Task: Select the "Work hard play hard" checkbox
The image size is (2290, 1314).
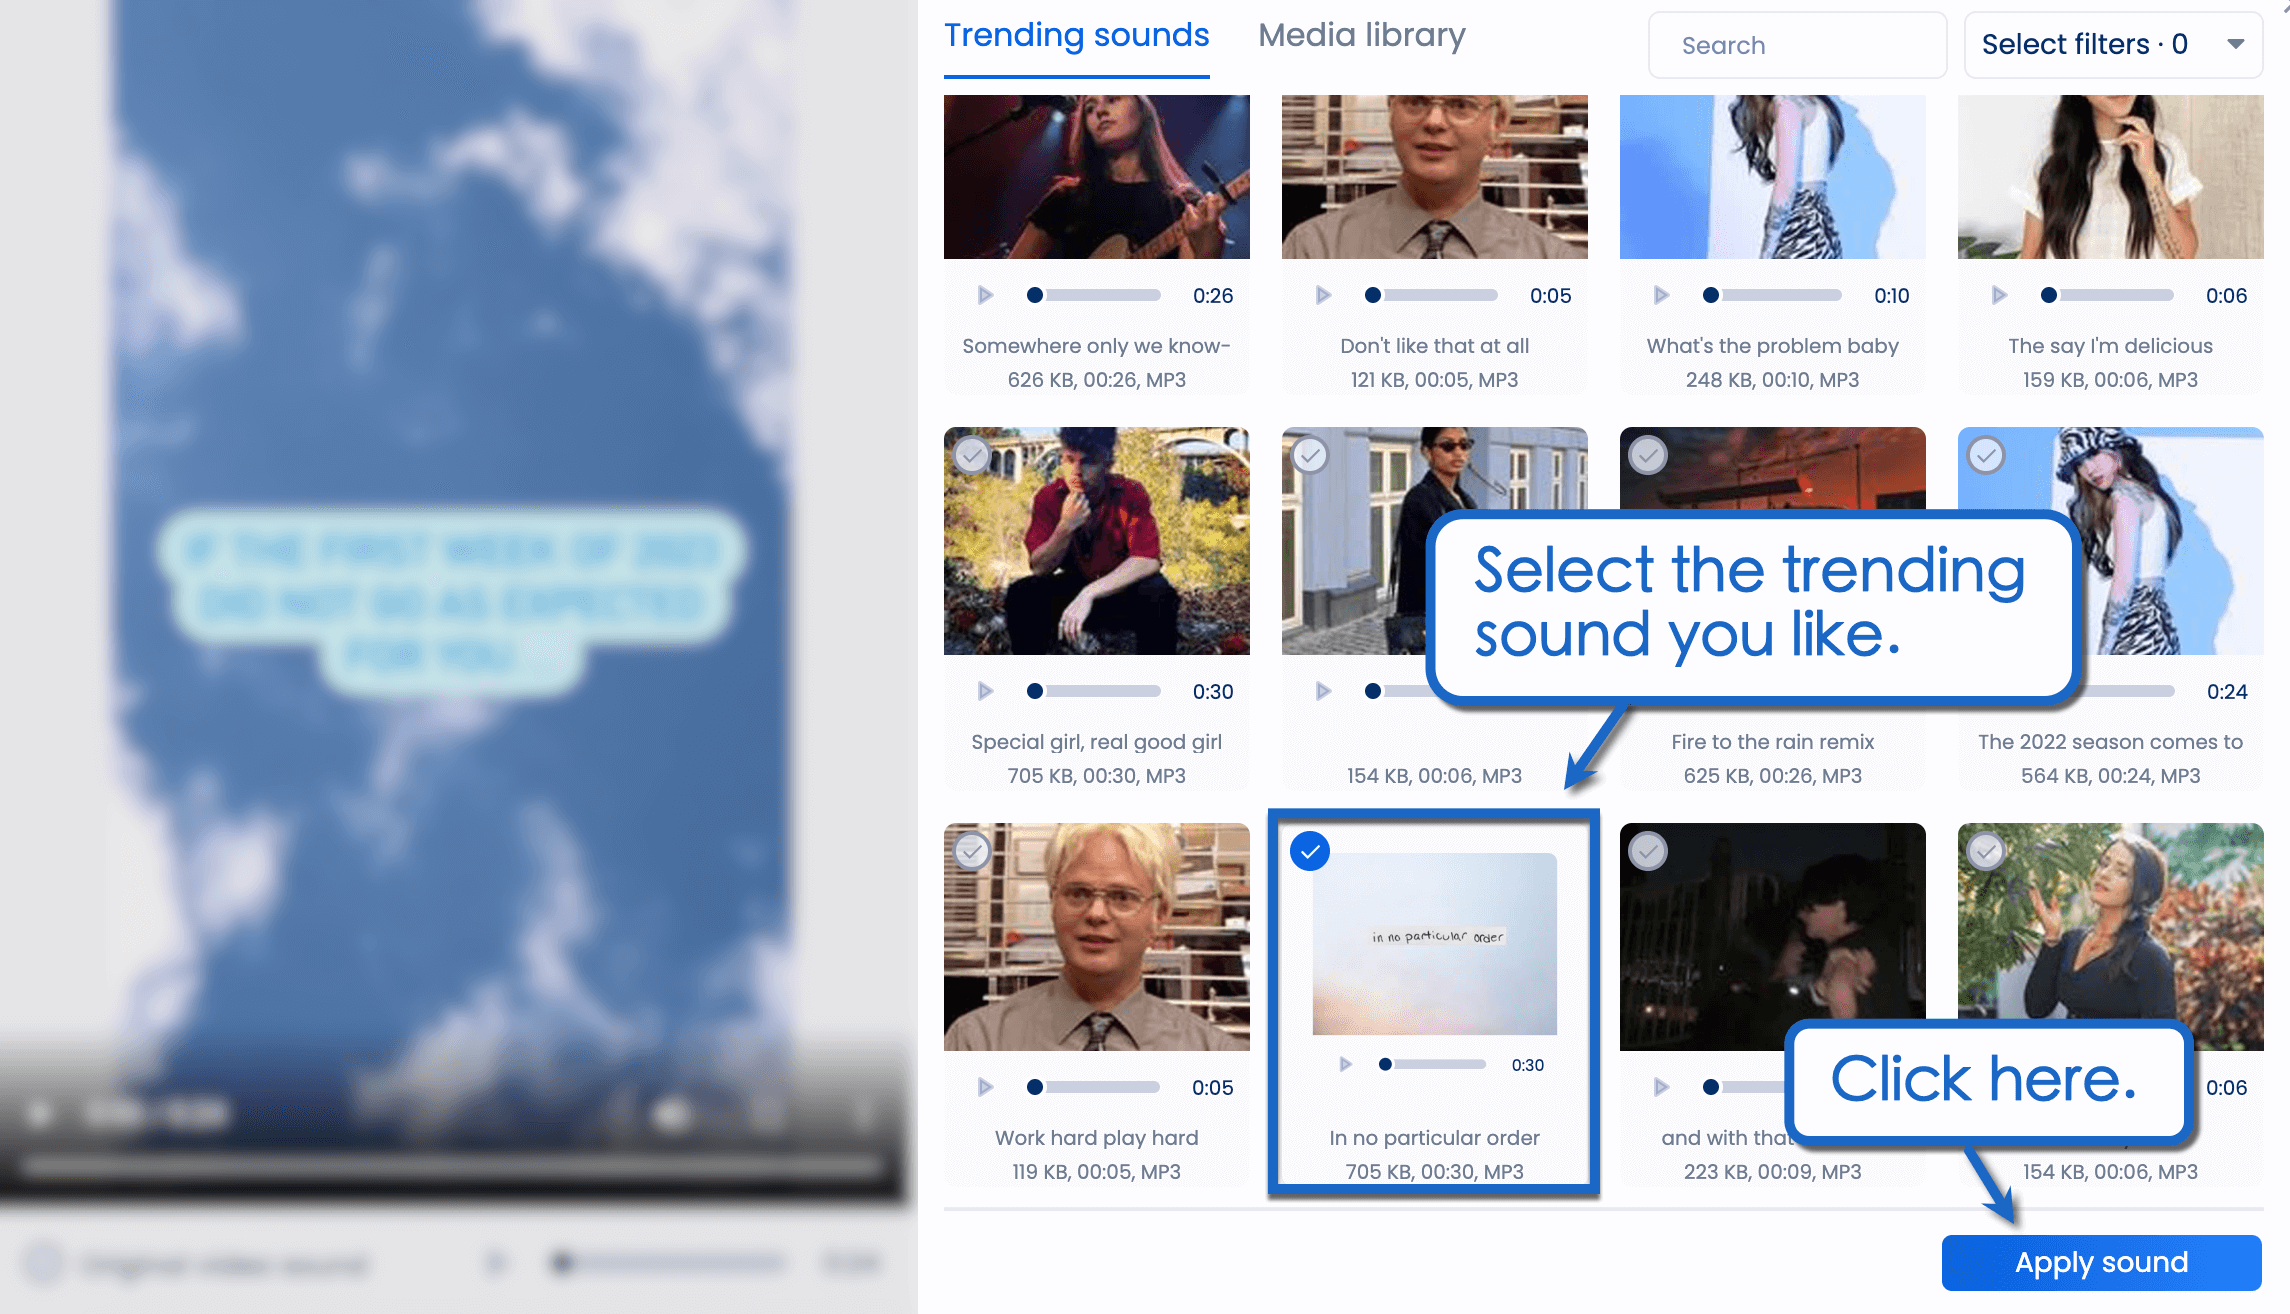Action: click(x=972, y=851)
